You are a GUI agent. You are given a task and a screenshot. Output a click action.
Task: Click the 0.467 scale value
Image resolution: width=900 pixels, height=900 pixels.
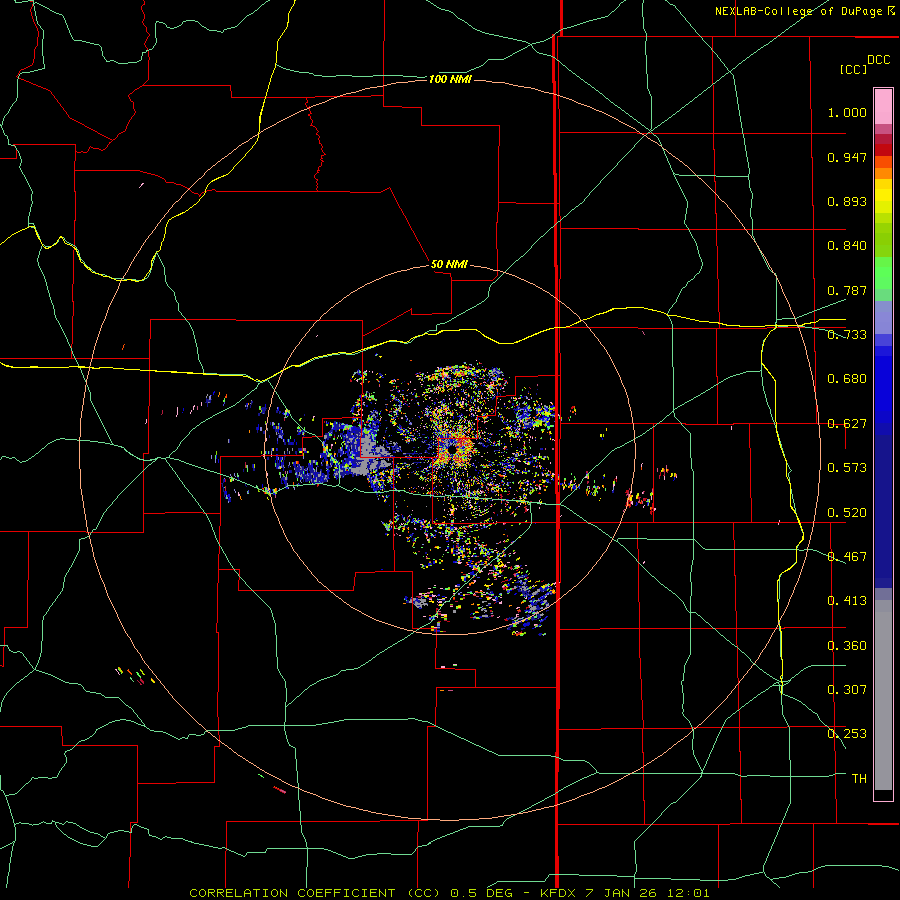[847, 557]
